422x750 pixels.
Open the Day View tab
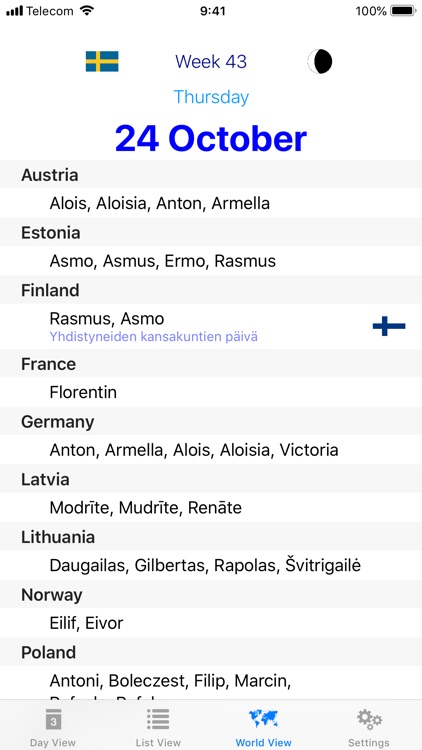tap(53, 727)
